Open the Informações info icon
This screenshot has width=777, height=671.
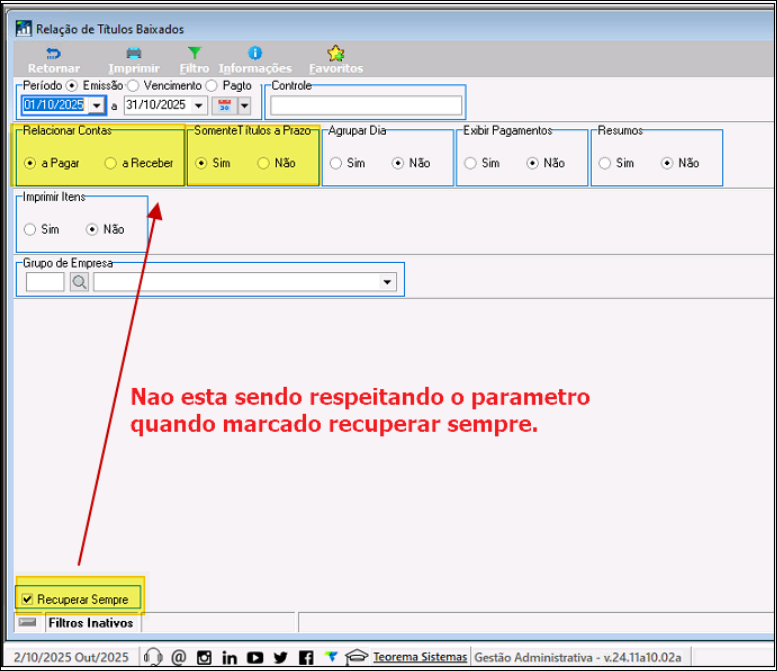[255, 53]
